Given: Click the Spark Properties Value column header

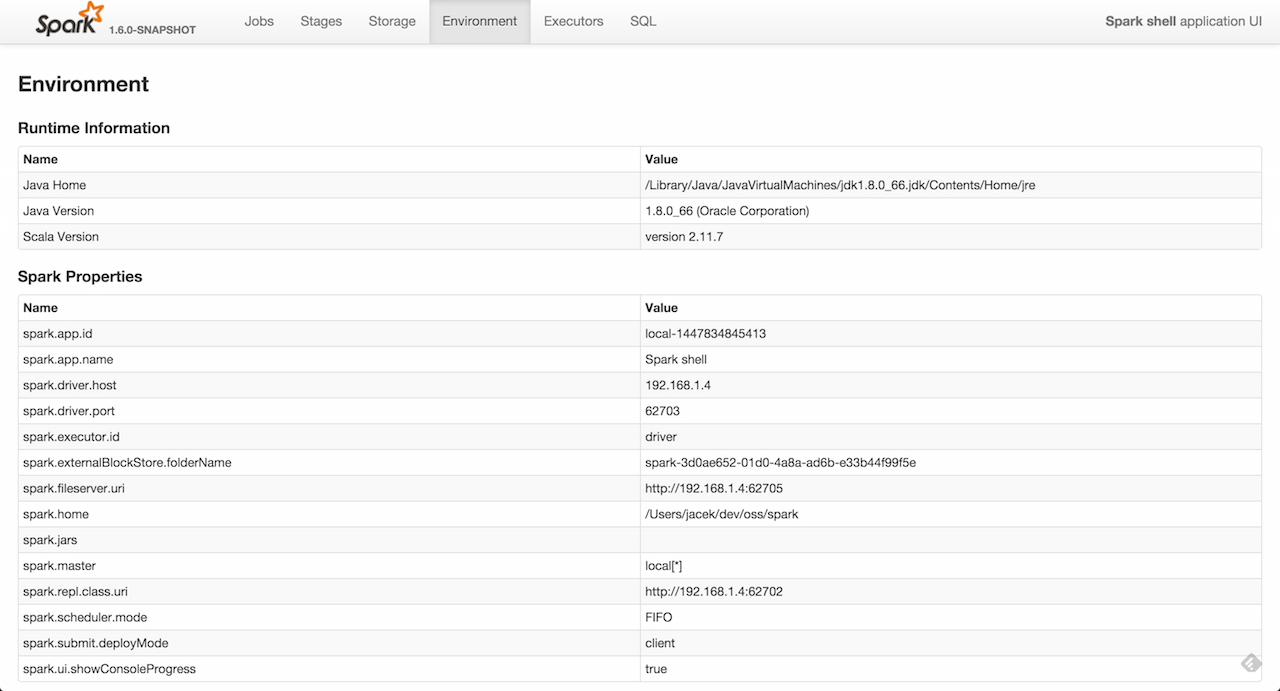Looking at the screenshot, I should 661,308.
